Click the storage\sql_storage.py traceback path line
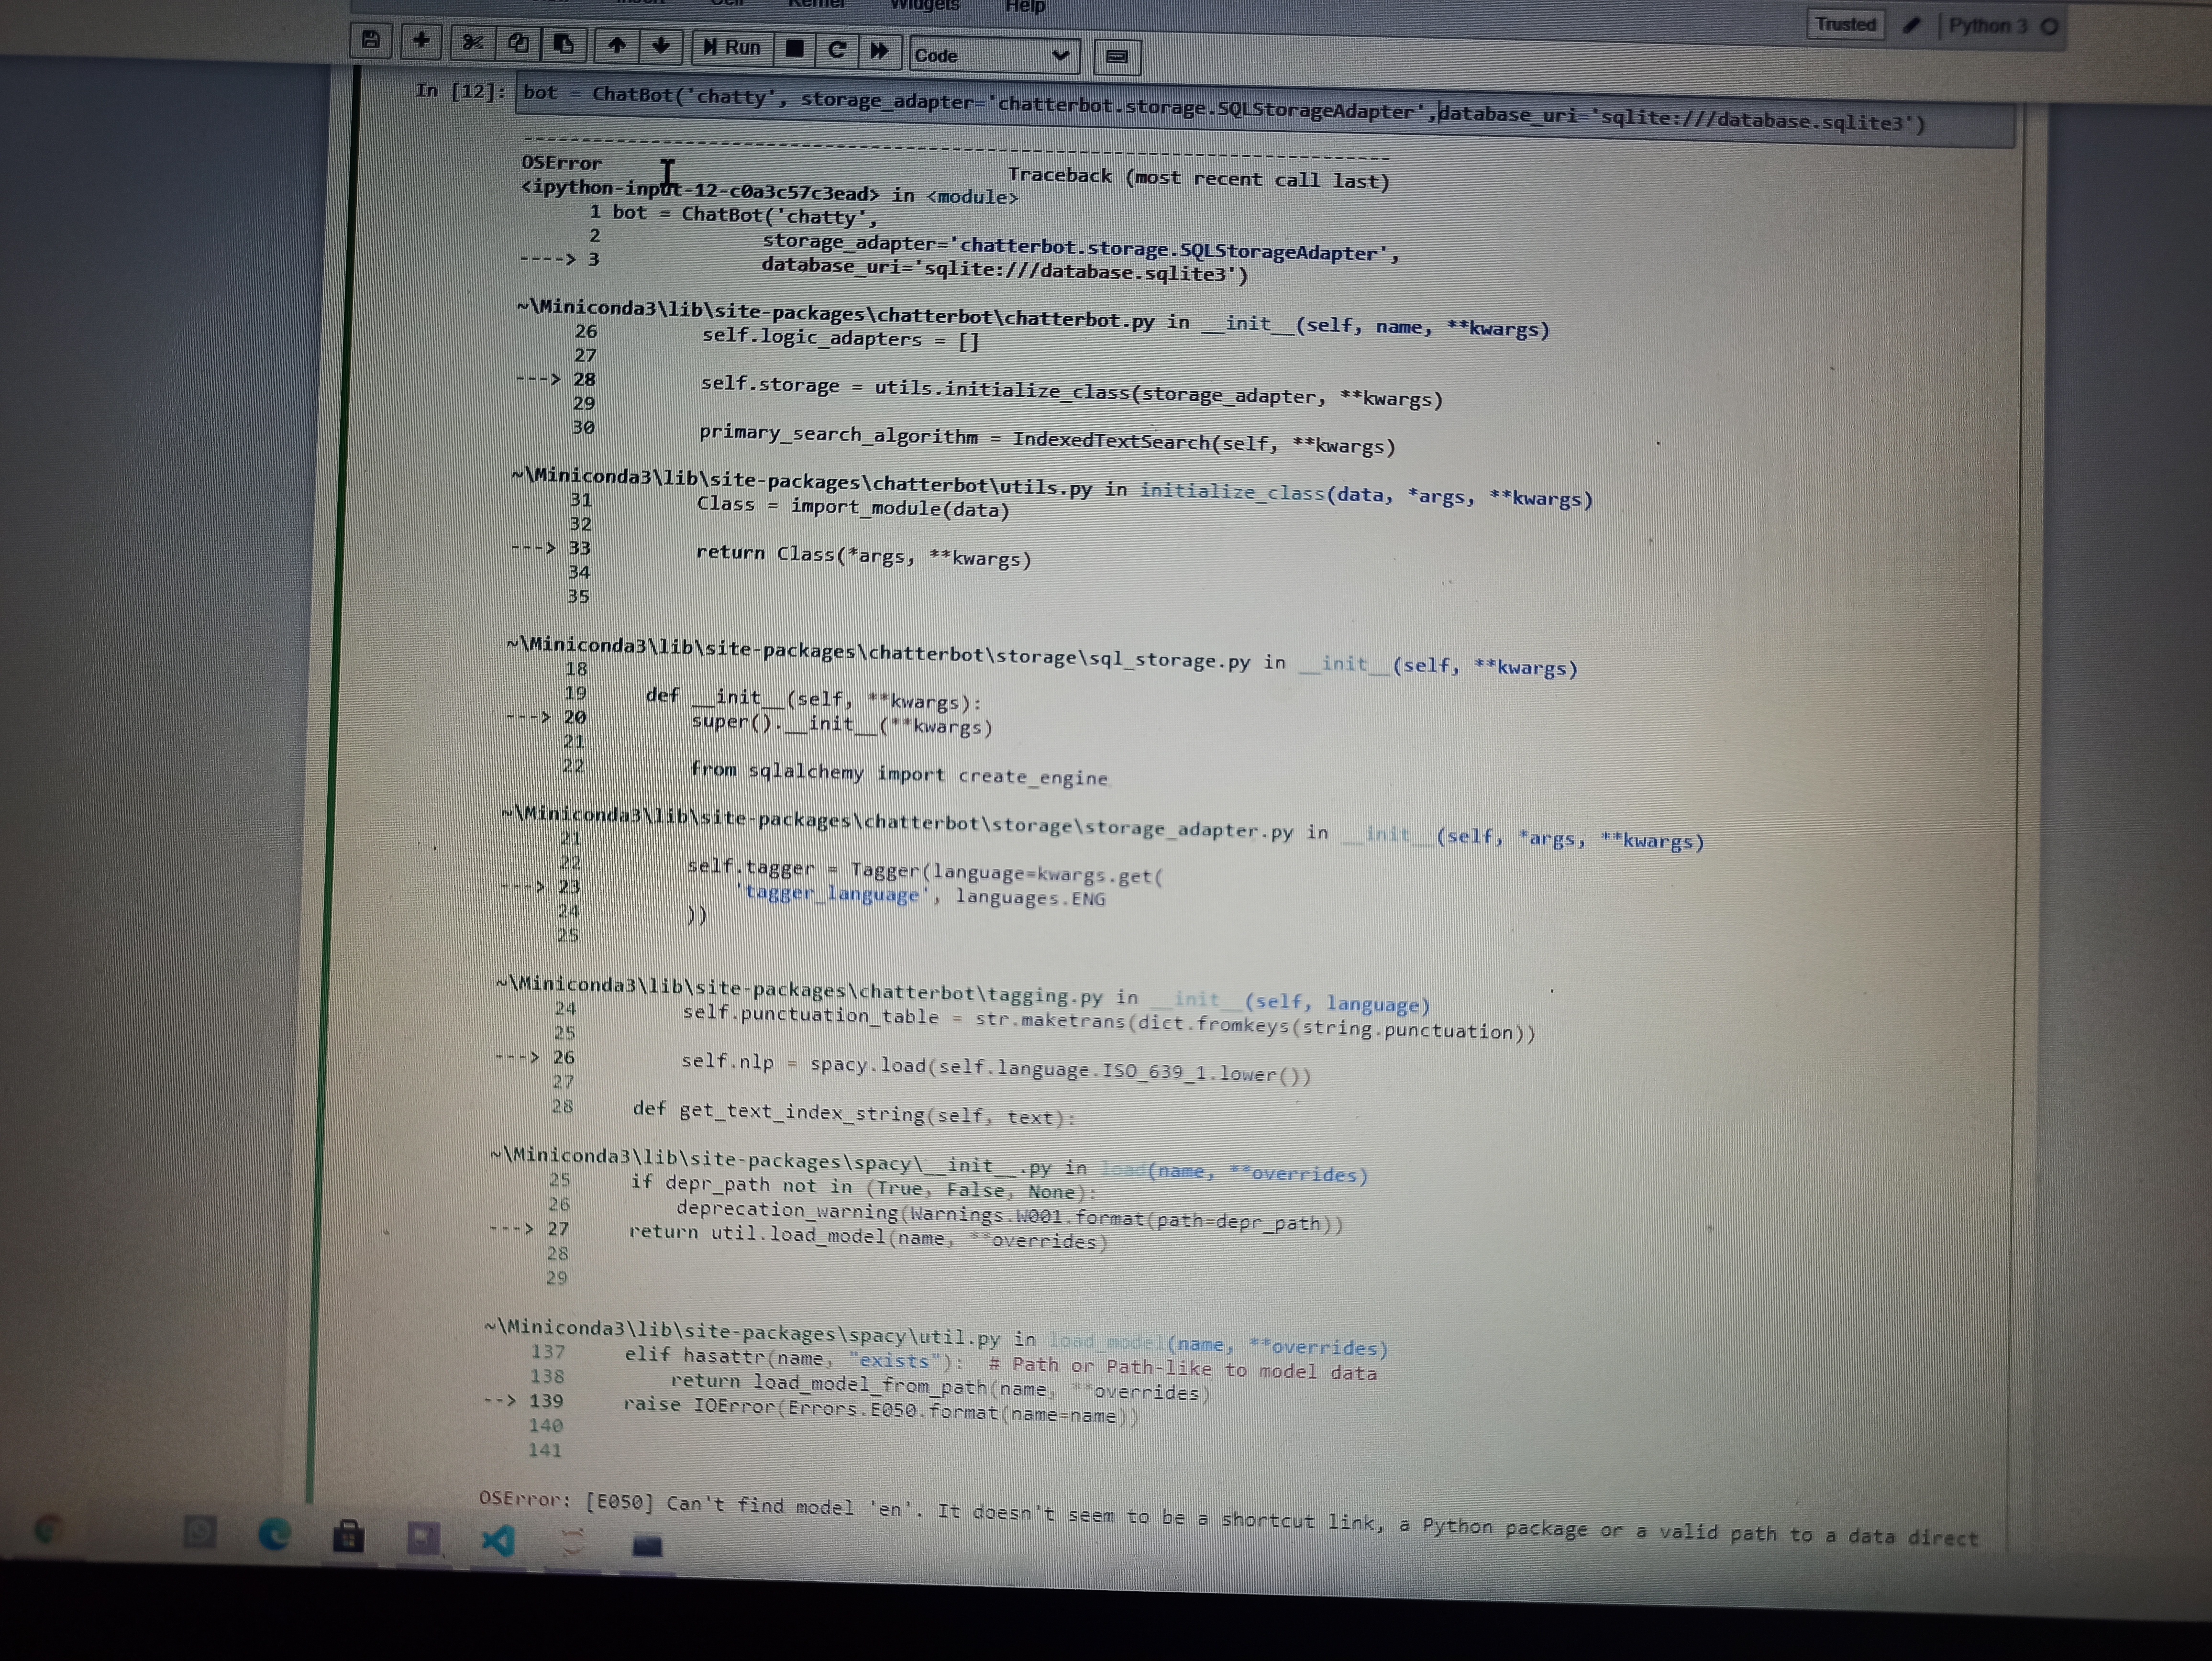Image resolution: width=2212 pixels, height=1661 pixels. [1041, 657]
